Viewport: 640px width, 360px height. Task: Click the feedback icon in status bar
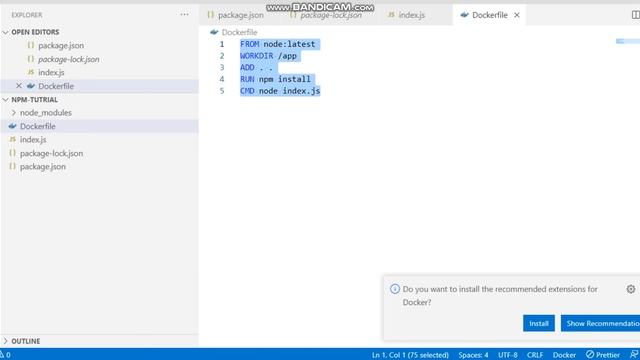634,355
